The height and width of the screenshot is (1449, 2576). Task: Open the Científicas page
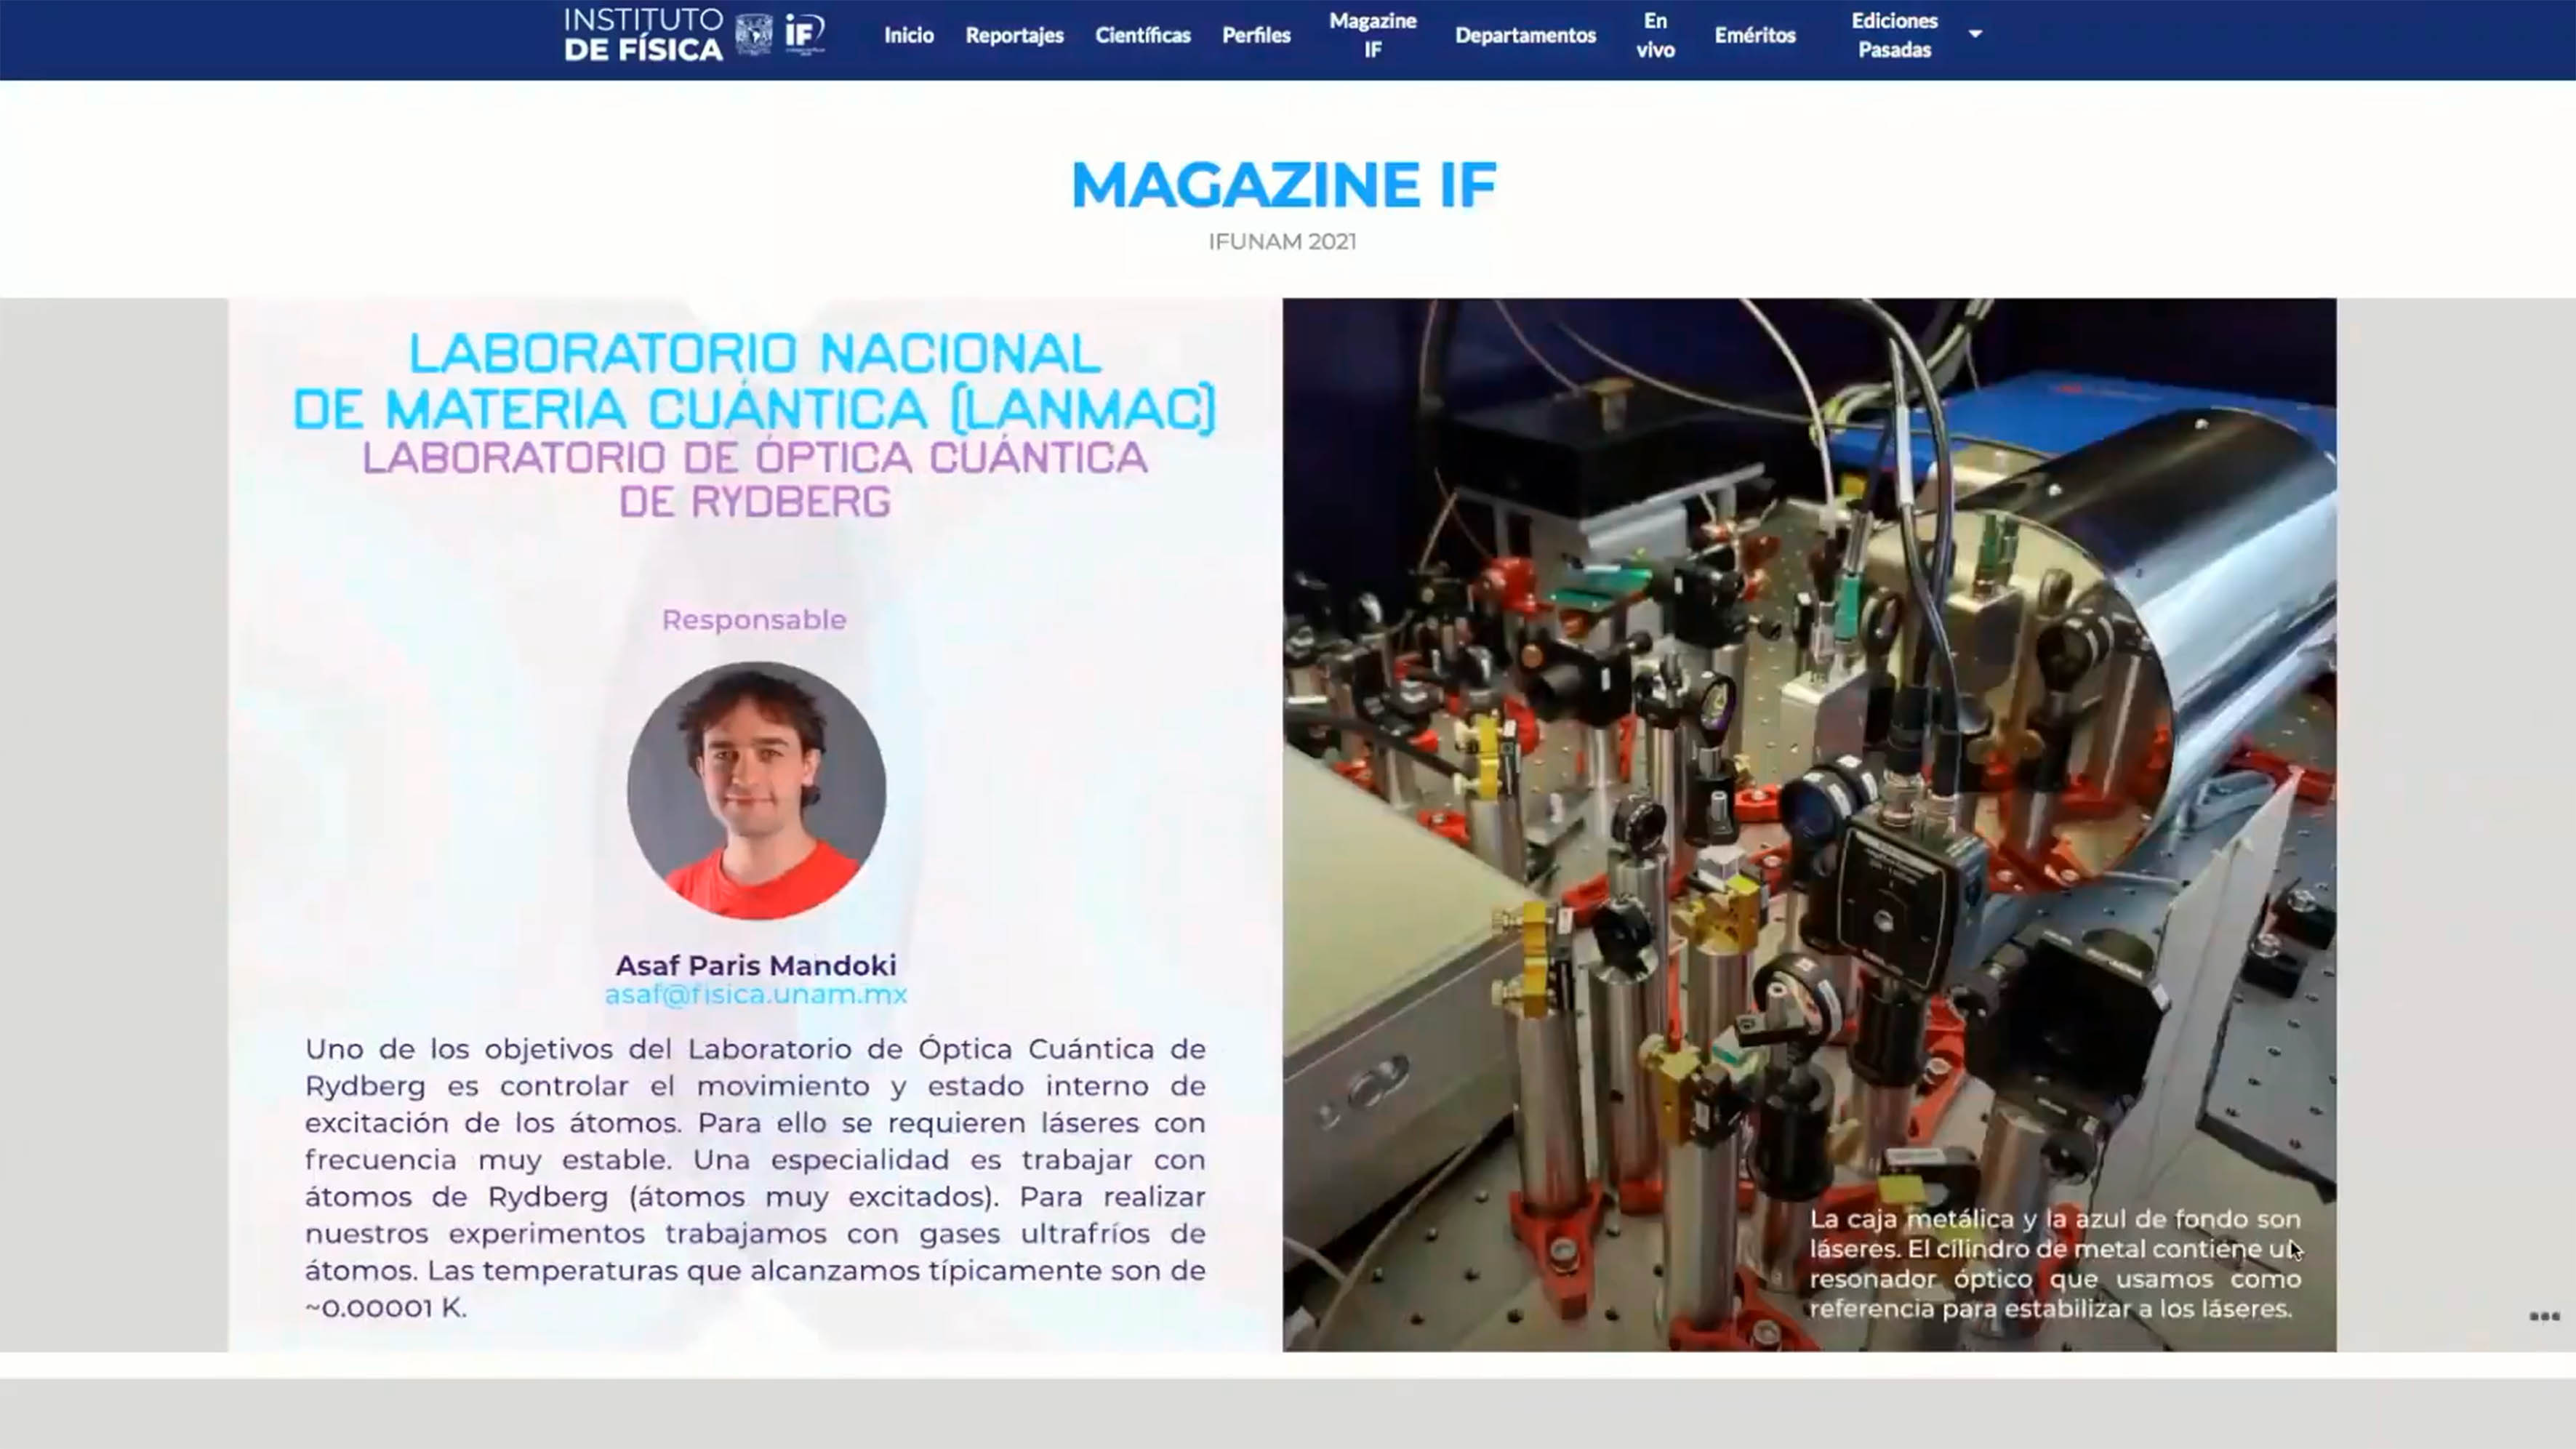click(1142, 35)
